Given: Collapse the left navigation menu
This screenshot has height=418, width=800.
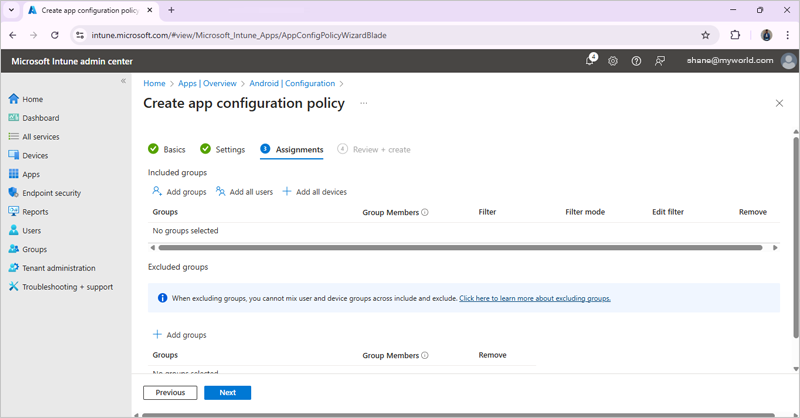Looking at the screenshot, I should pyautogui.click(x=124, y=81).
